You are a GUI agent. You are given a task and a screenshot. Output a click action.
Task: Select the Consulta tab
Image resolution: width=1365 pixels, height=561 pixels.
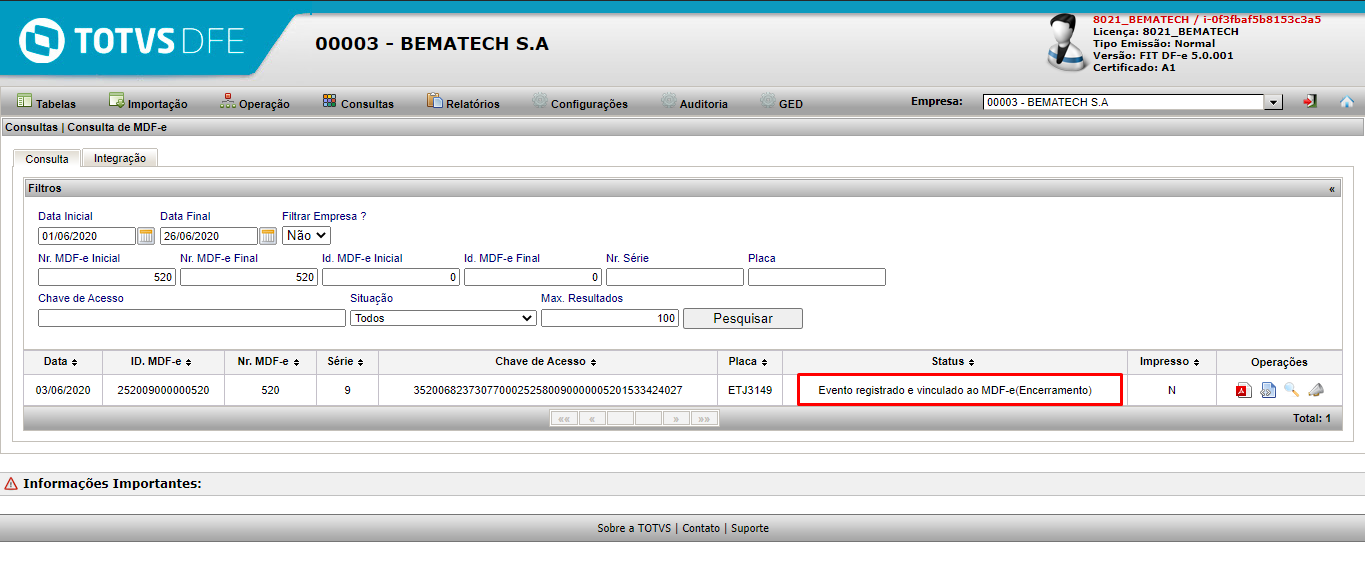point(47,159)
